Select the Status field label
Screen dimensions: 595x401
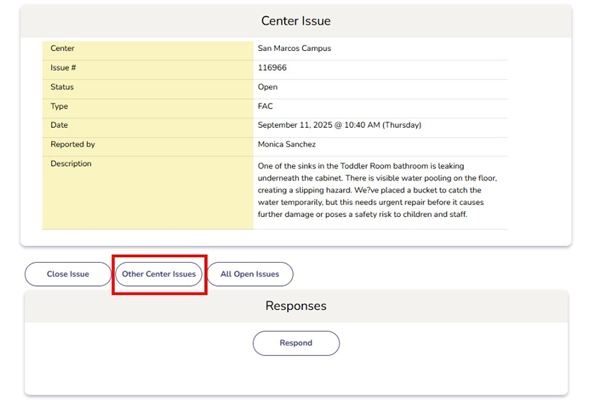click(x=62, y=87)
